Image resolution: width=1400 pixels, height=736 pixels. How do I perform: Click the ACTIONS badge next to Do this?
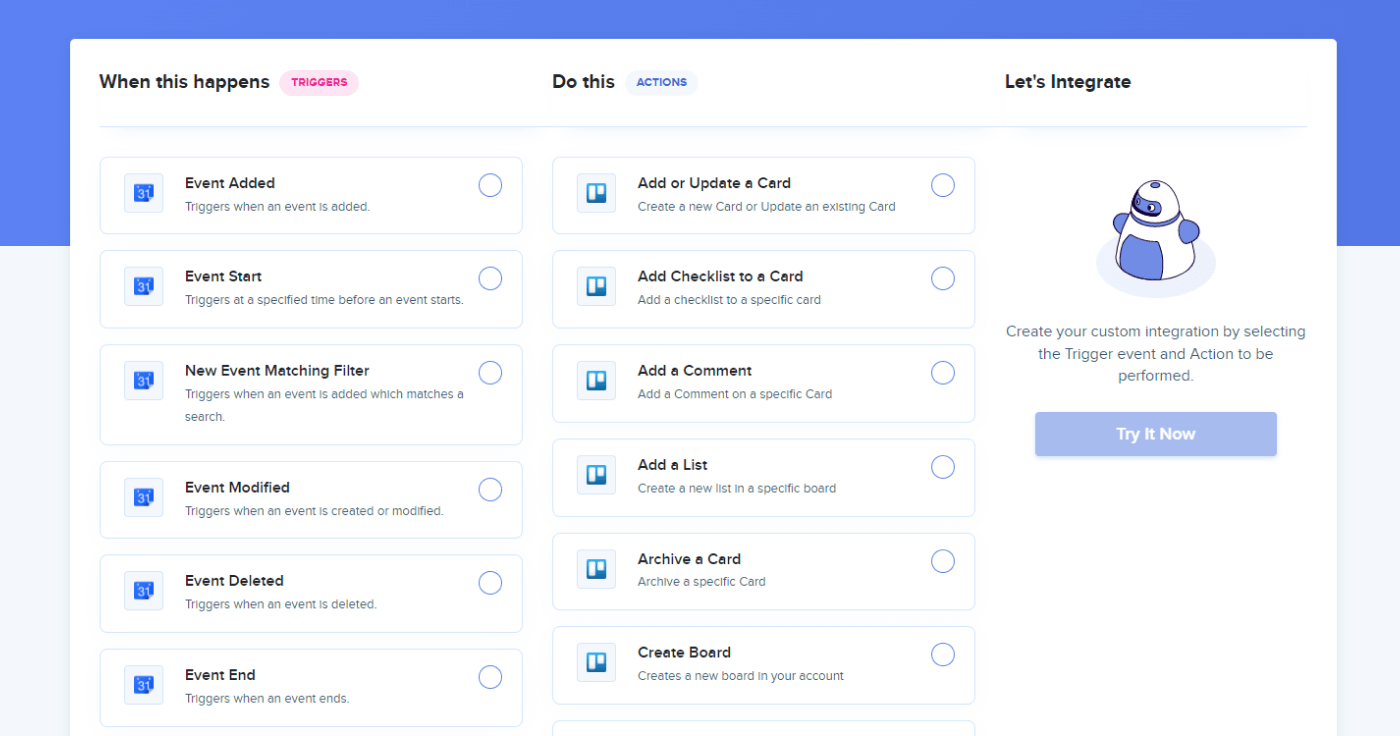pyautogui.click(x=661, y=82)
